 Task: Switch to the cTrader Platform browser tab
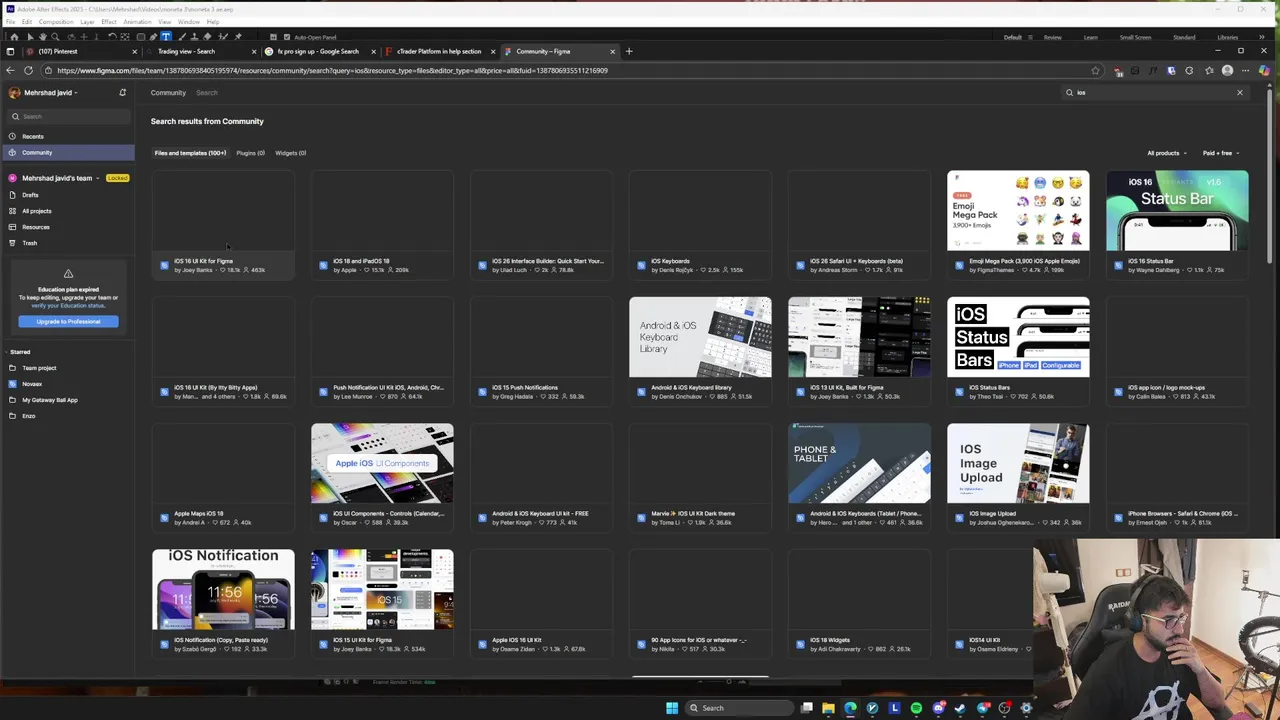pos(438,51)
